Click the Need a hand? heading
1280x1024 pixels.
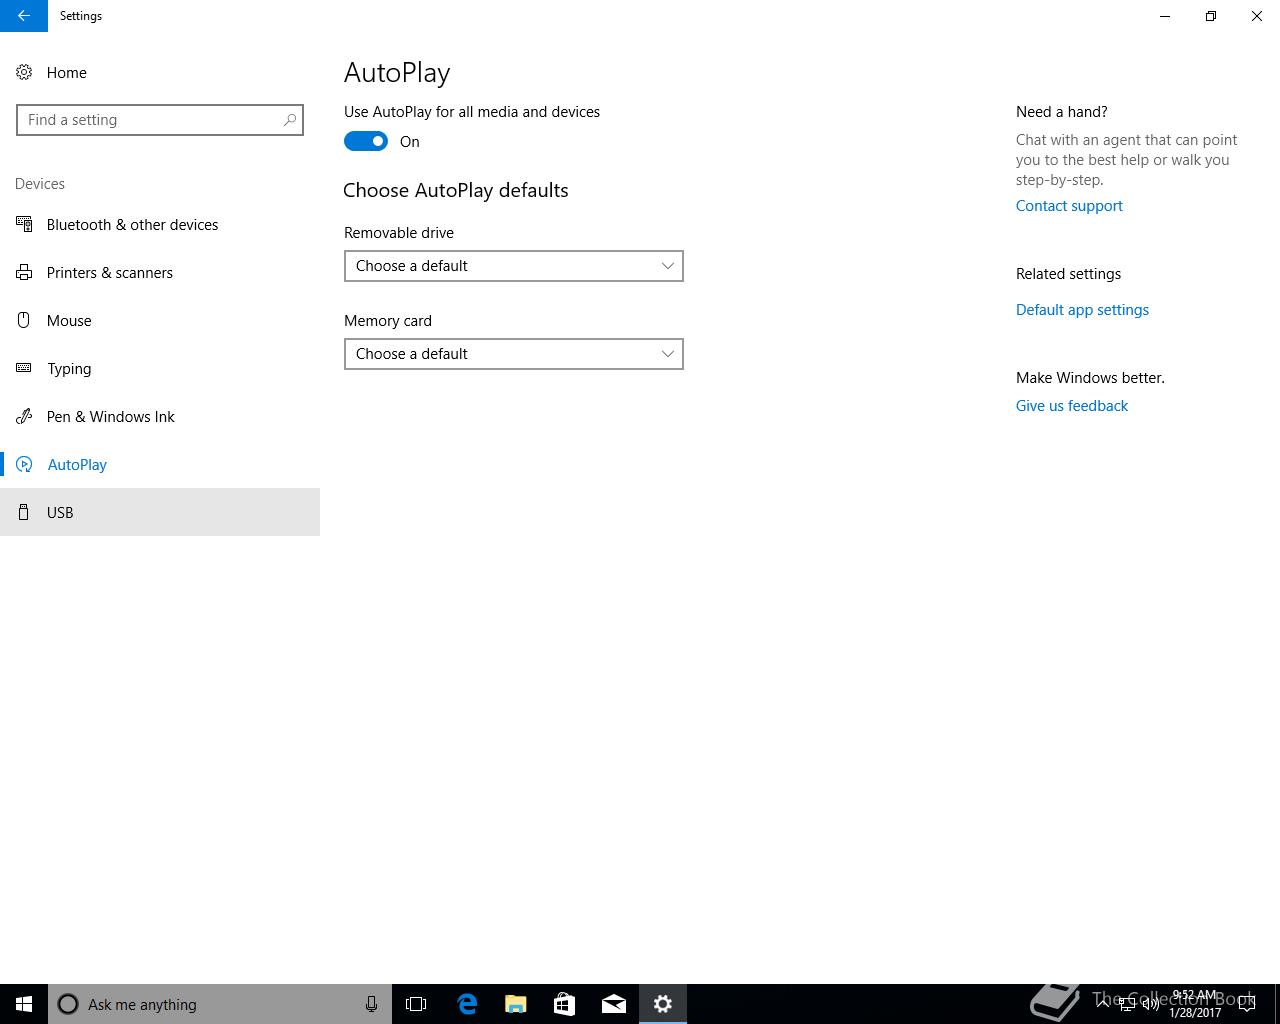(1062, 112)
